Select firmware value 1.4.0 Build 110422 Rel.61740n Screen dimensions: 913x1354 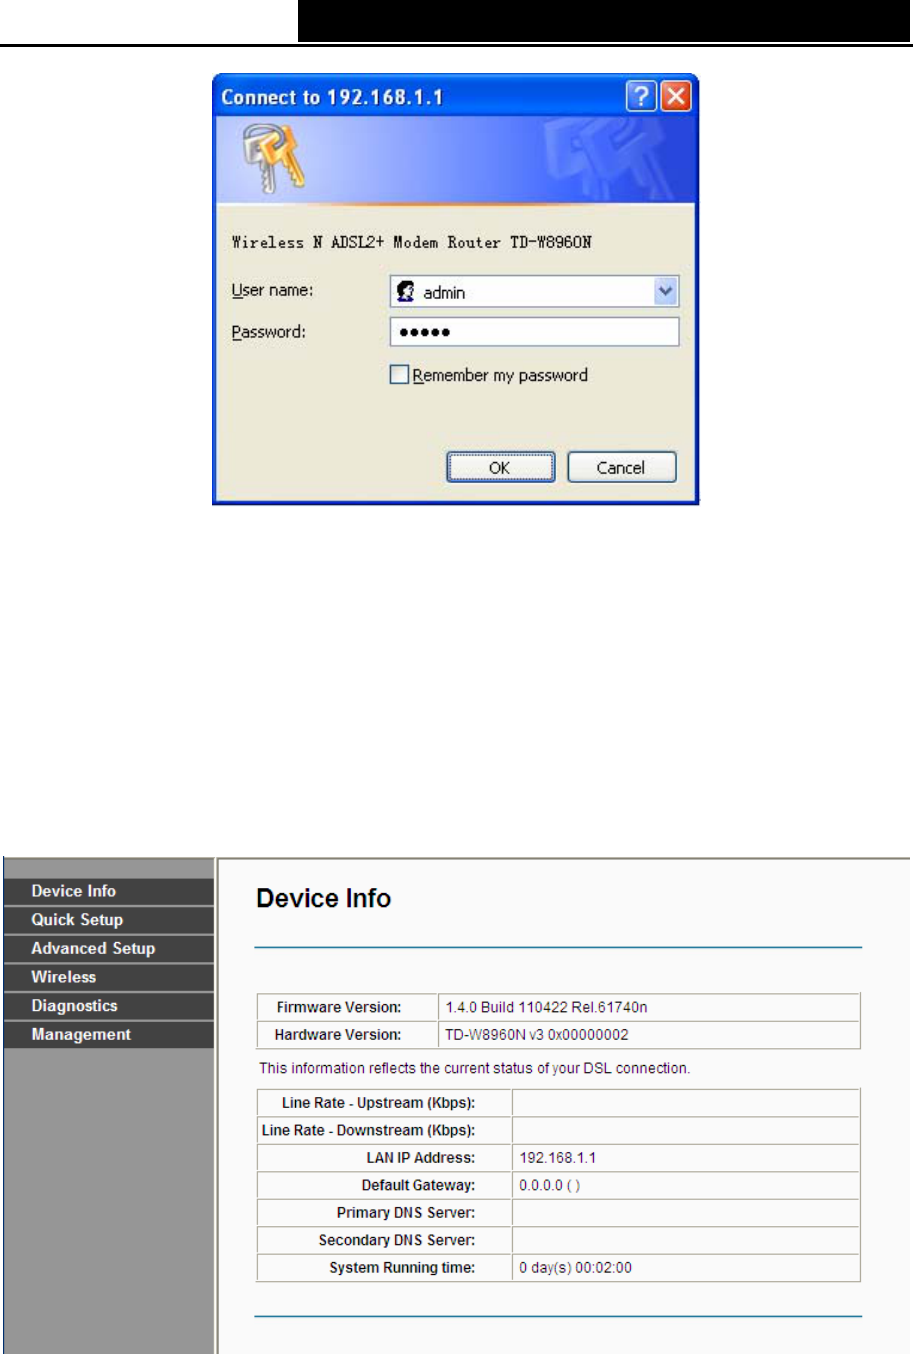pyautogui.click(x=546, y=1007)
